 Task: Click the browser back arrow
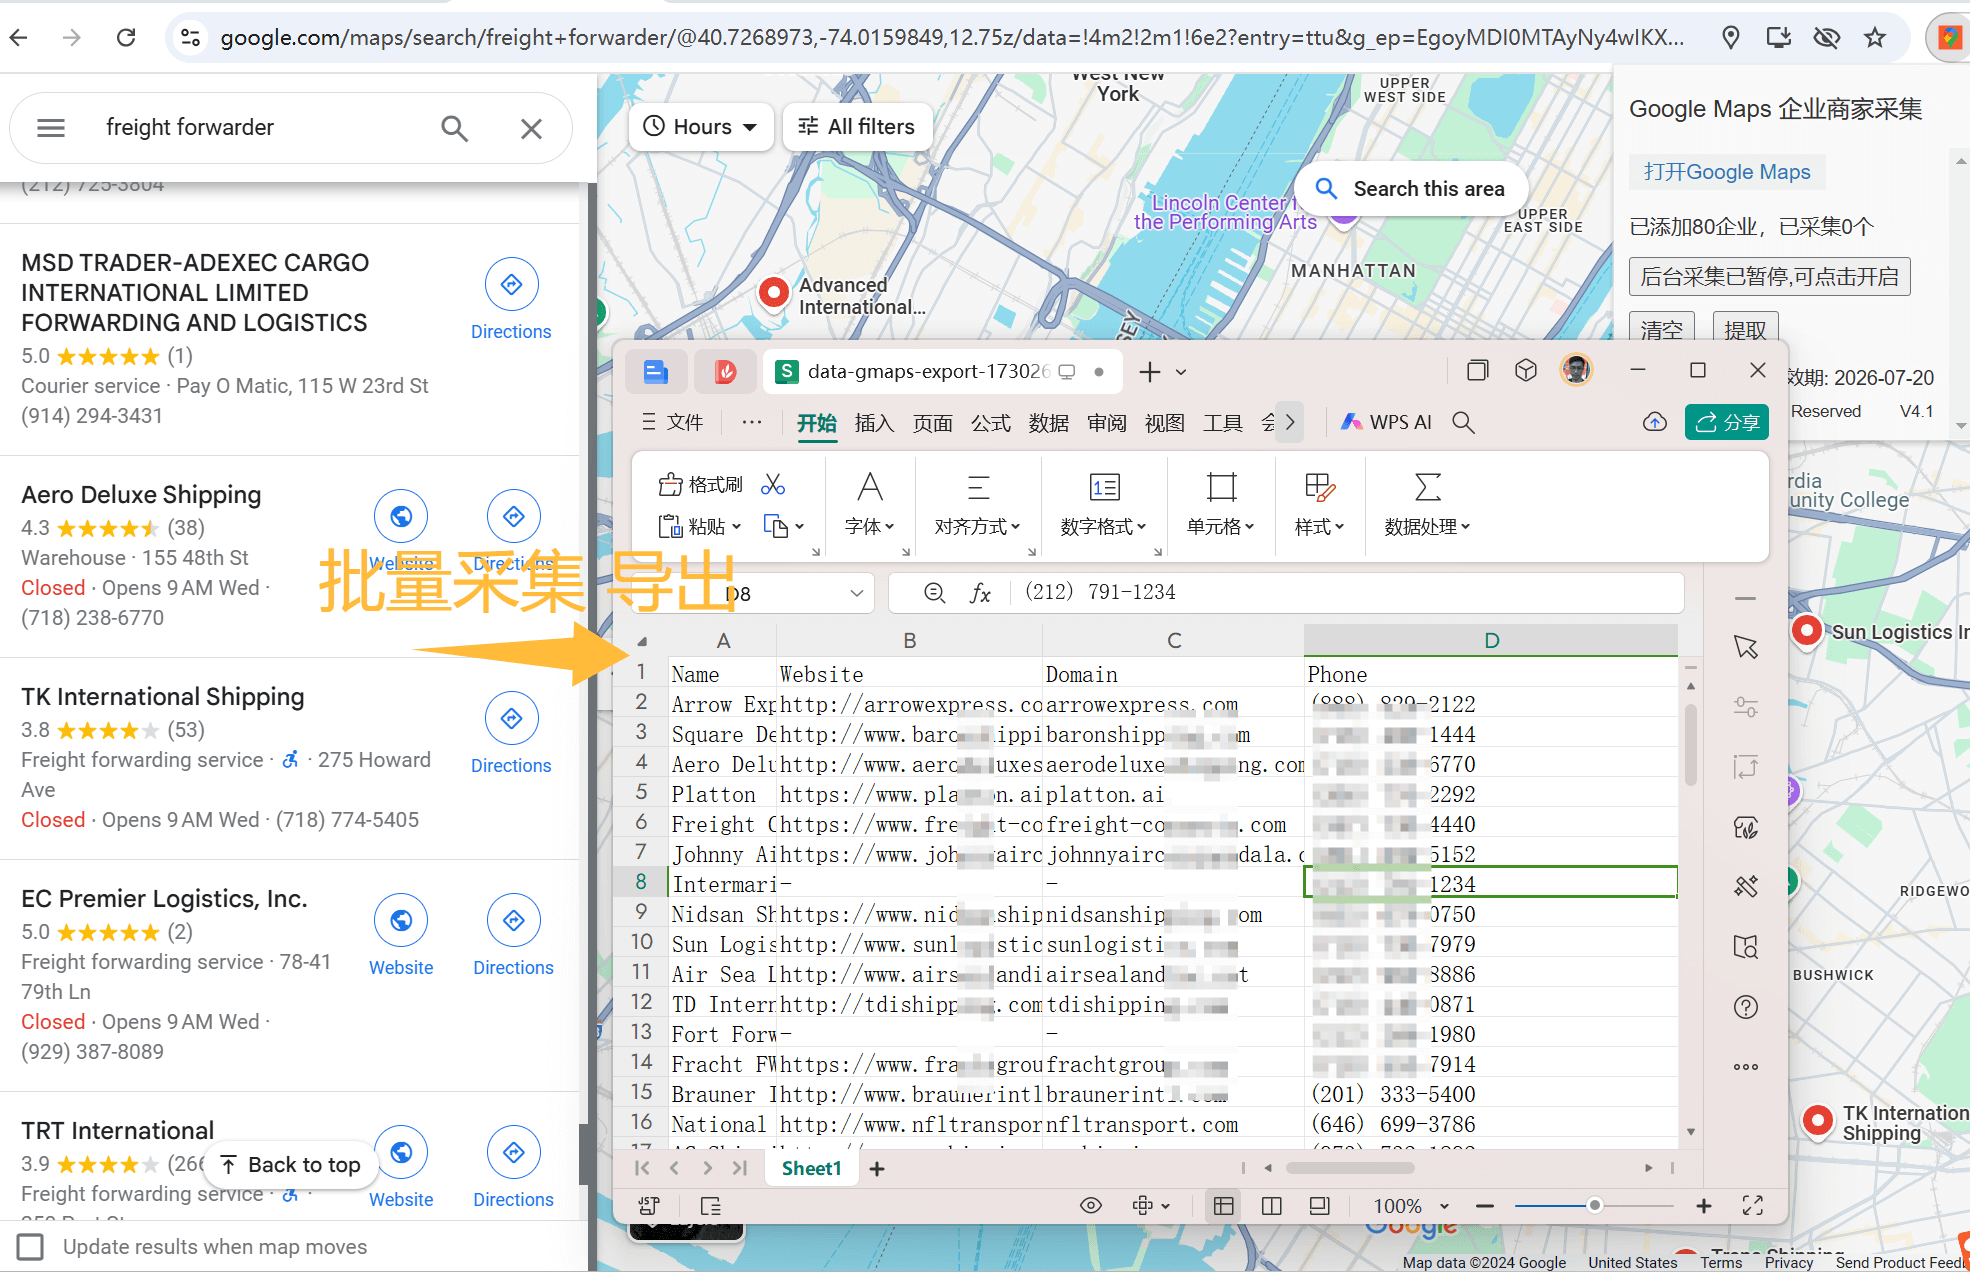tap(19, 38)
